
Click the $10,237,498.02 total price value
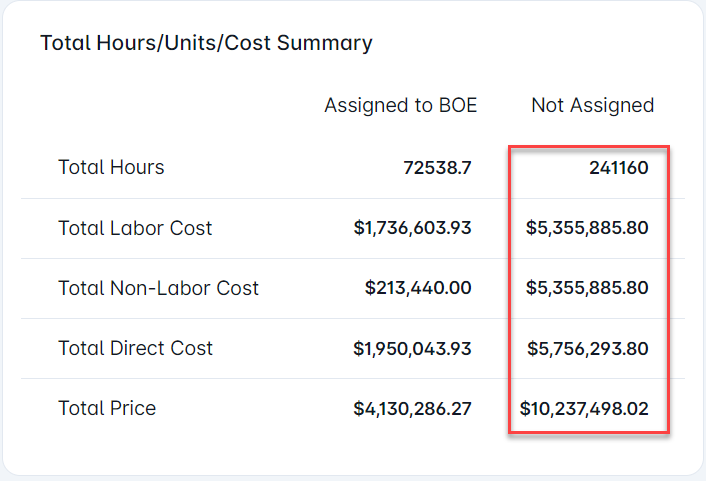(x=584, y=408)
